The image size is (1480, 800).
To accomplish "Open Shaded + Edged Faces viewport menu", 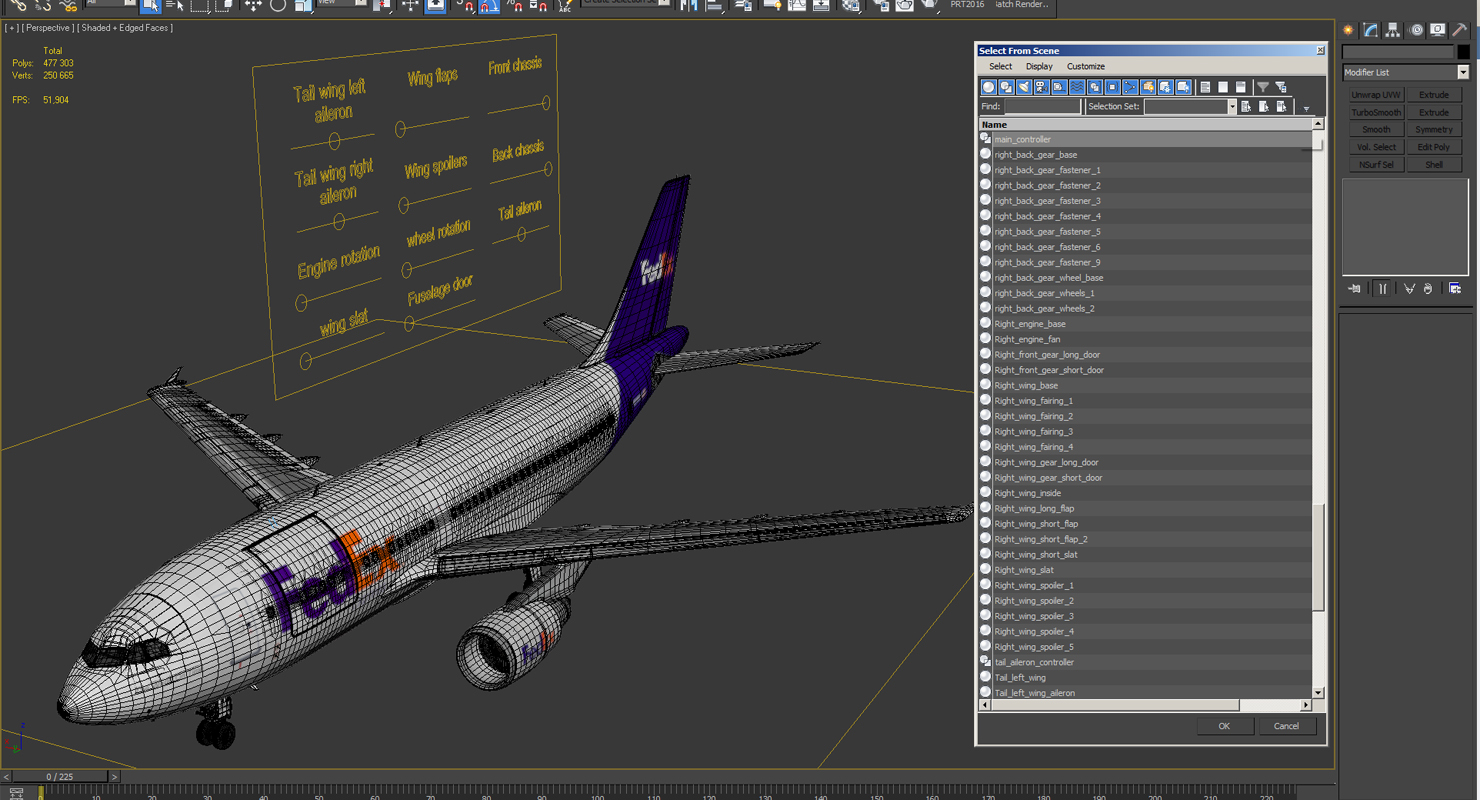I will coord(125,28).
